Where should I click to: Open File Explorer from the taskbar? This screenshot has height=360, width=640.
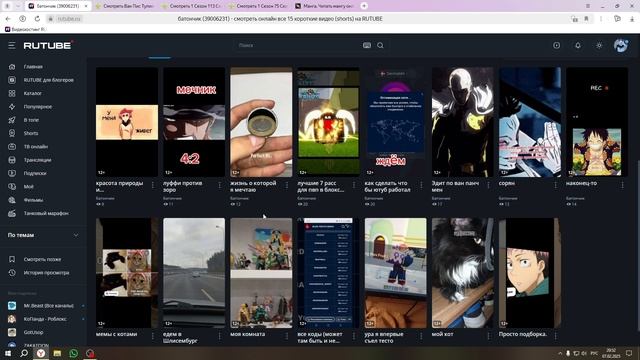point(57,353)
